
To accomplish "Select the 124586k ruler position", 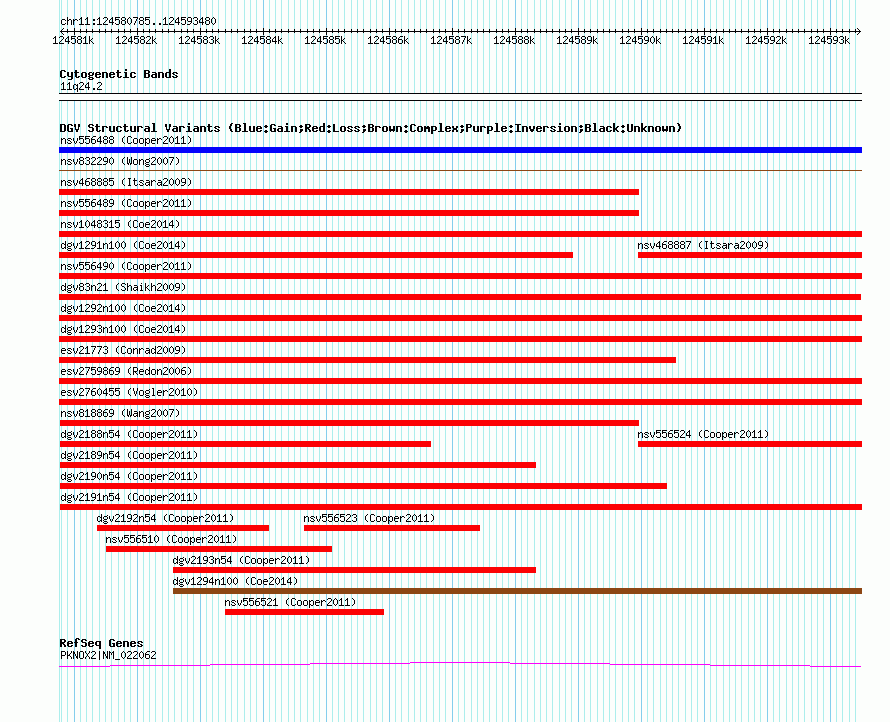I will point(388,40).
